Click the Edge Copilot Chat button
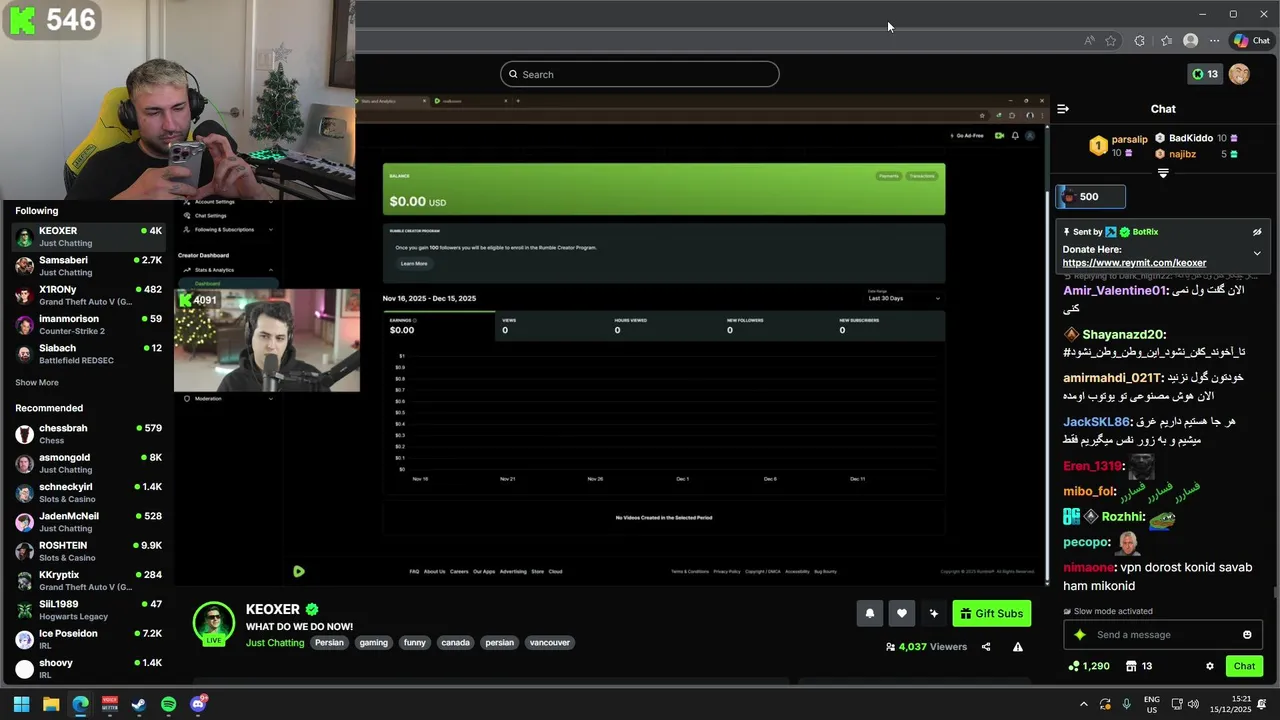Screen dimensions: 1280x720 click(x=1251, y=41)
